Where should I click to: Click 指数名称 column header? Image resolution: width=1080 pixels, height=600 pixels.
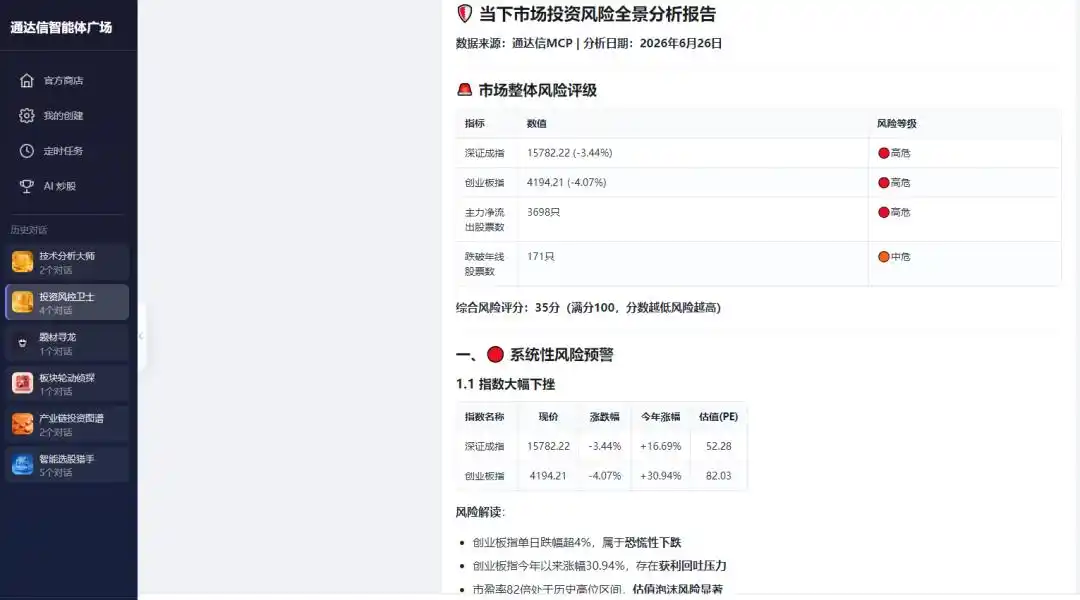[x=485, y=417]
